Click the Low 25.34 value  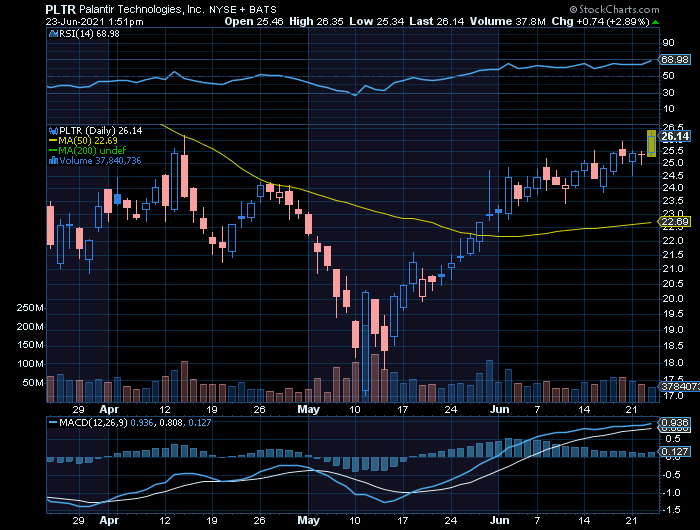pyautogui.click(x=377, y=21)
